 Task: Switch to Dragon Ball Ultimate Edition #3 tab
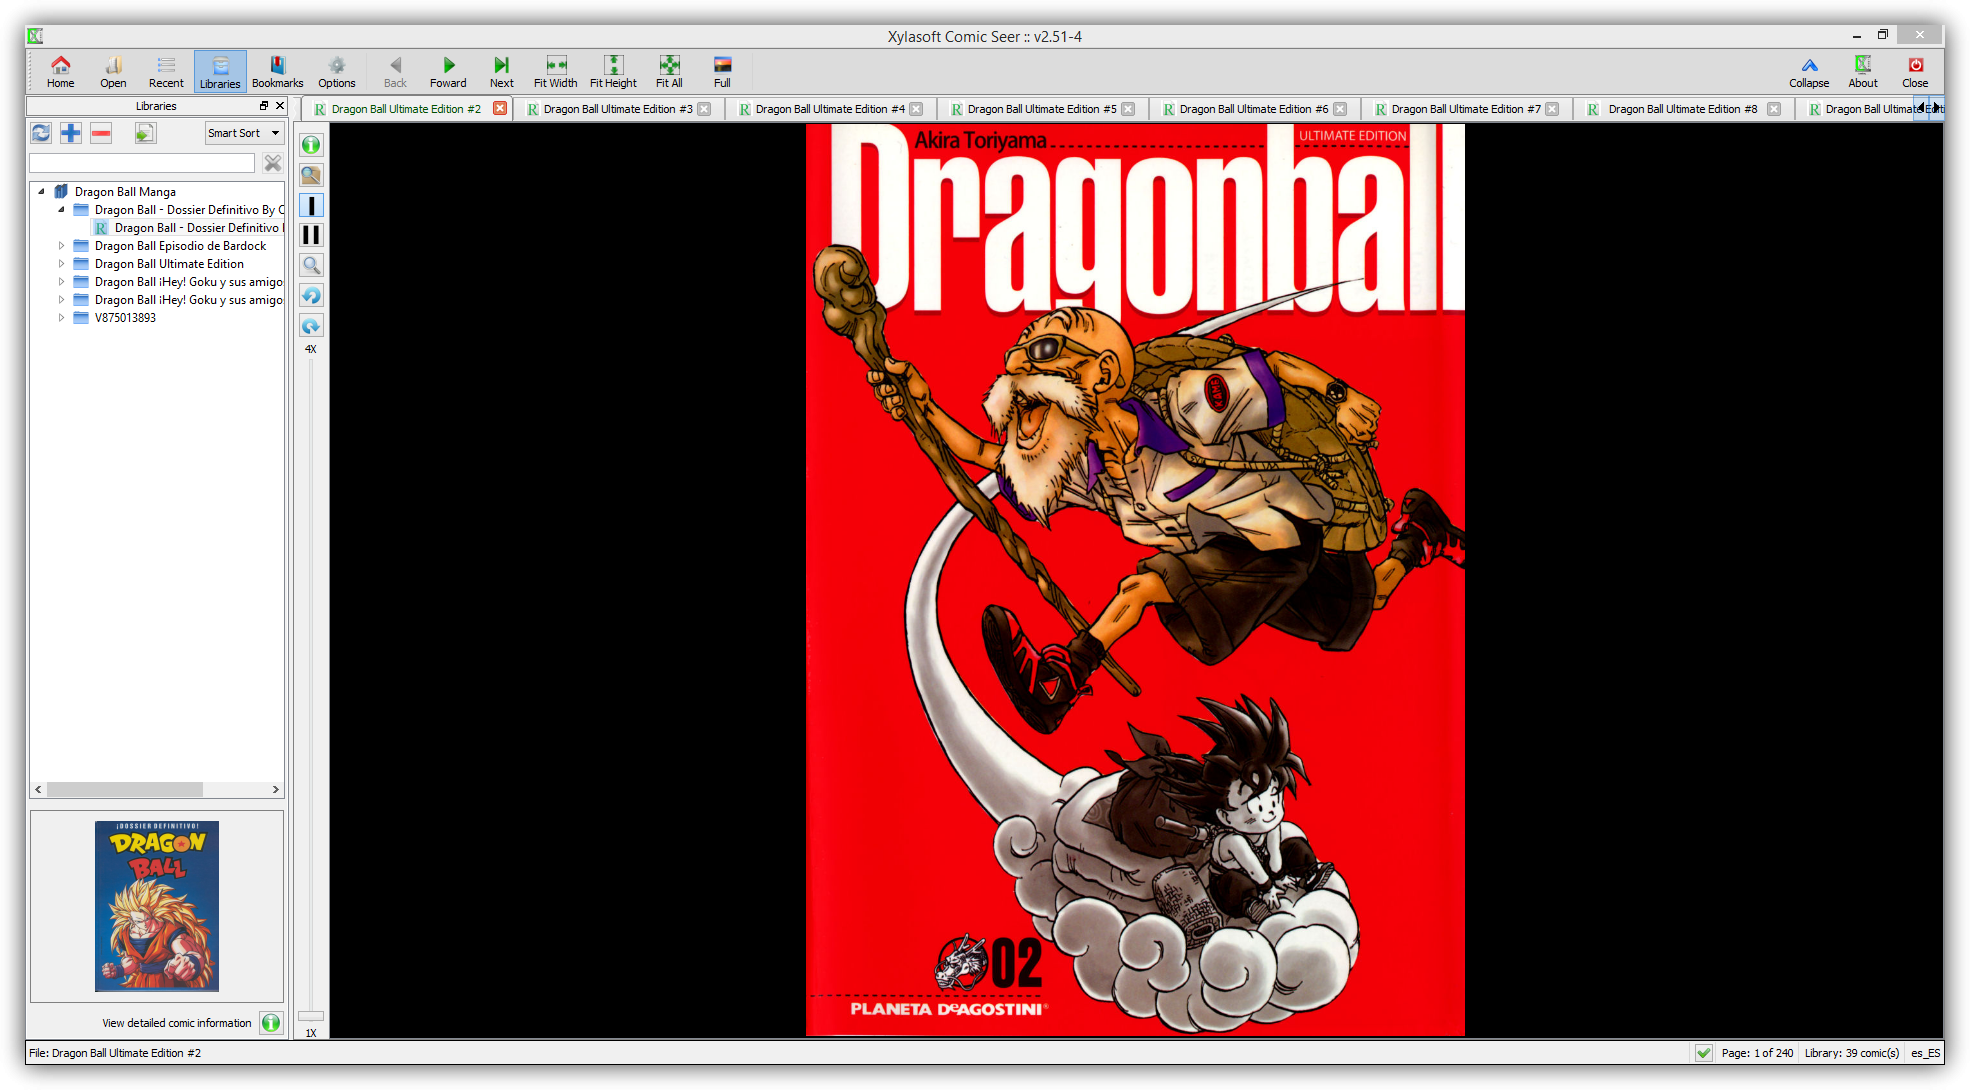click(616, 109)
